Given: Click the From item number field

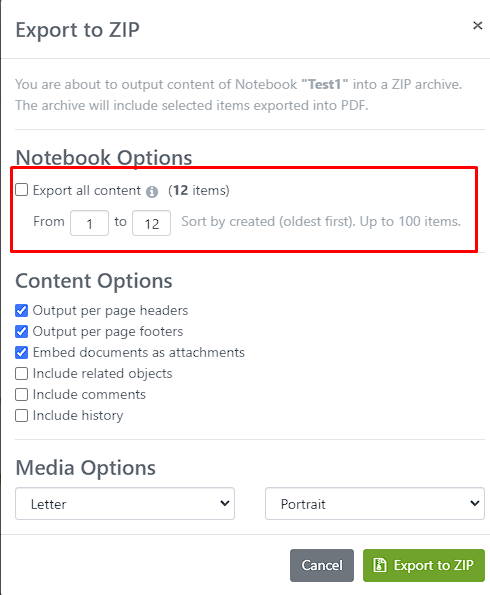Looking at the screenshot, I should pos(90,223).
